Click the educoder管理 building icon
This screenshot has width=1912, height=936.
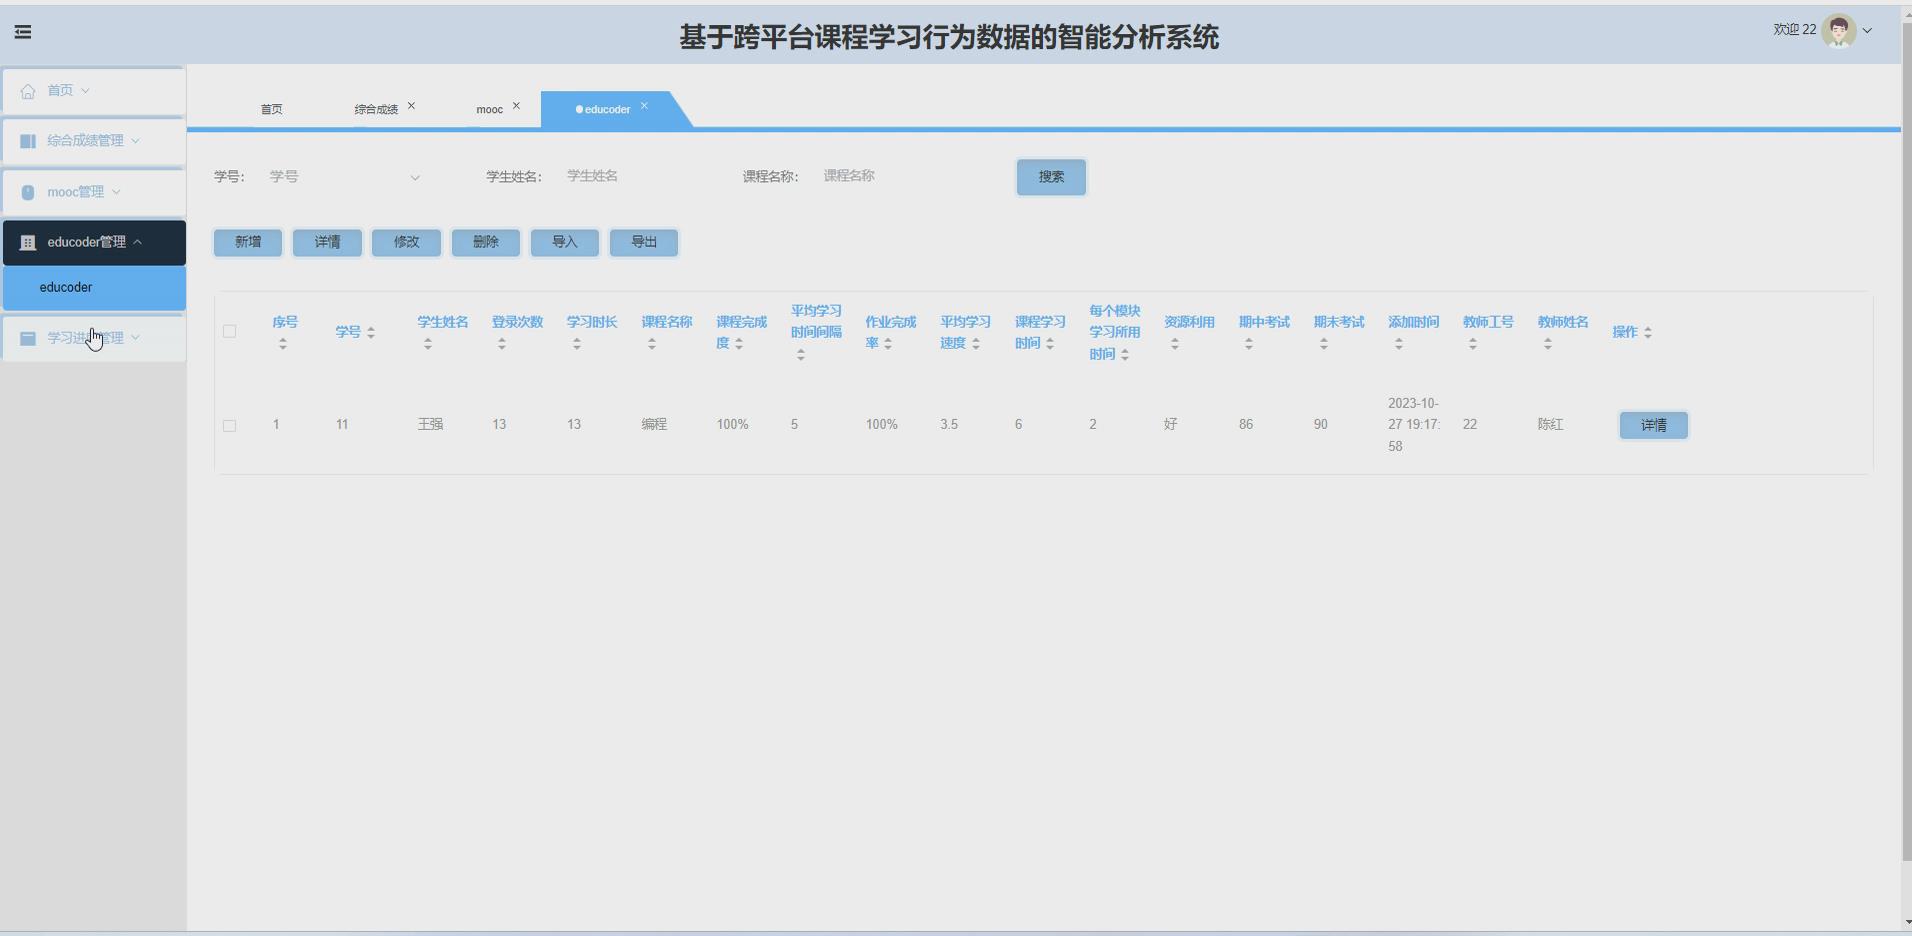[27, 241]
